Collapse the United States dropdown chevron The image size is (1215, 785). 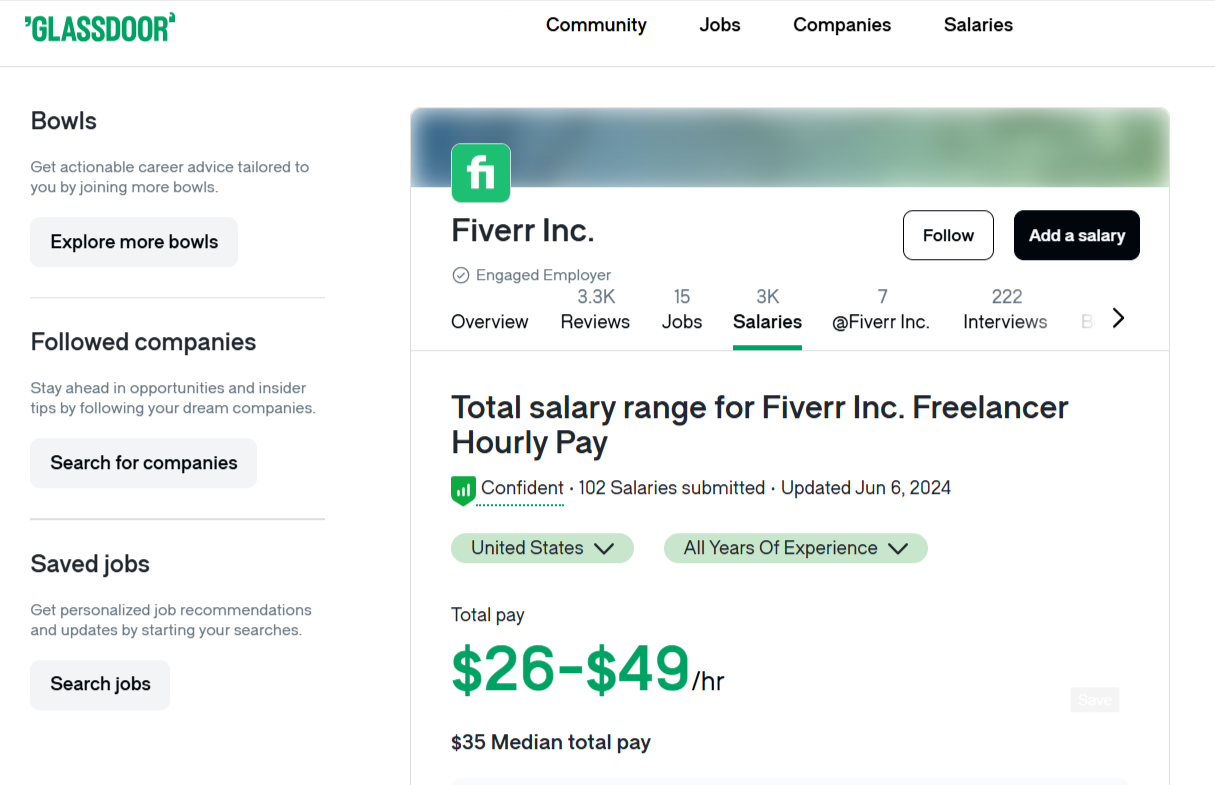click(604, 548)
